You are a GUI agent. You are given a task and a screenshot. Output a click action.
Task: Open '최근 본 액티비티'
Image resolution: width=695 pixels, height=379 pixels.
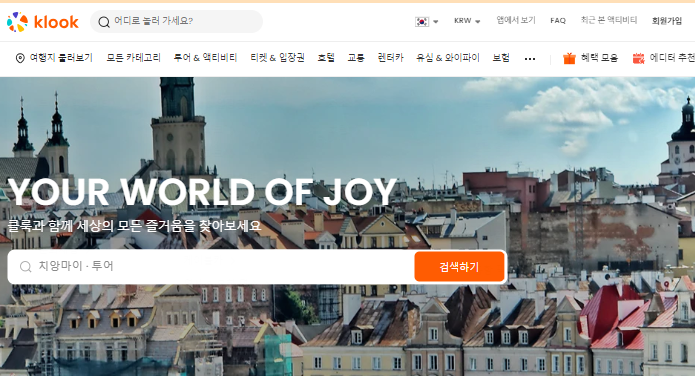pyautogui.click(x=609, y=20)
